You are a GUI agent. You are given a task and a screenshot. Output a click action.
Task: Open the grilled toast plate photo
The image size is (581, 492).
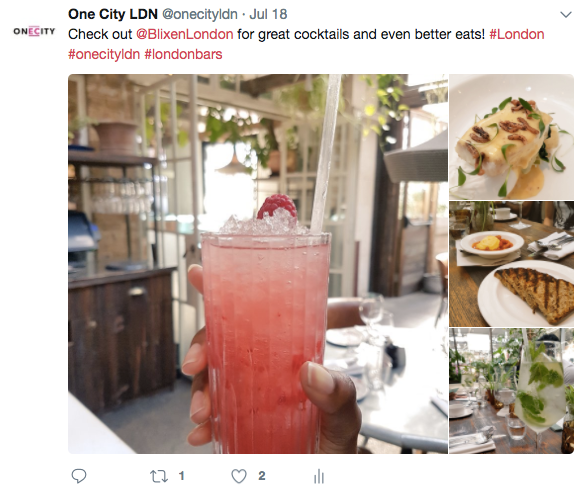511,264
